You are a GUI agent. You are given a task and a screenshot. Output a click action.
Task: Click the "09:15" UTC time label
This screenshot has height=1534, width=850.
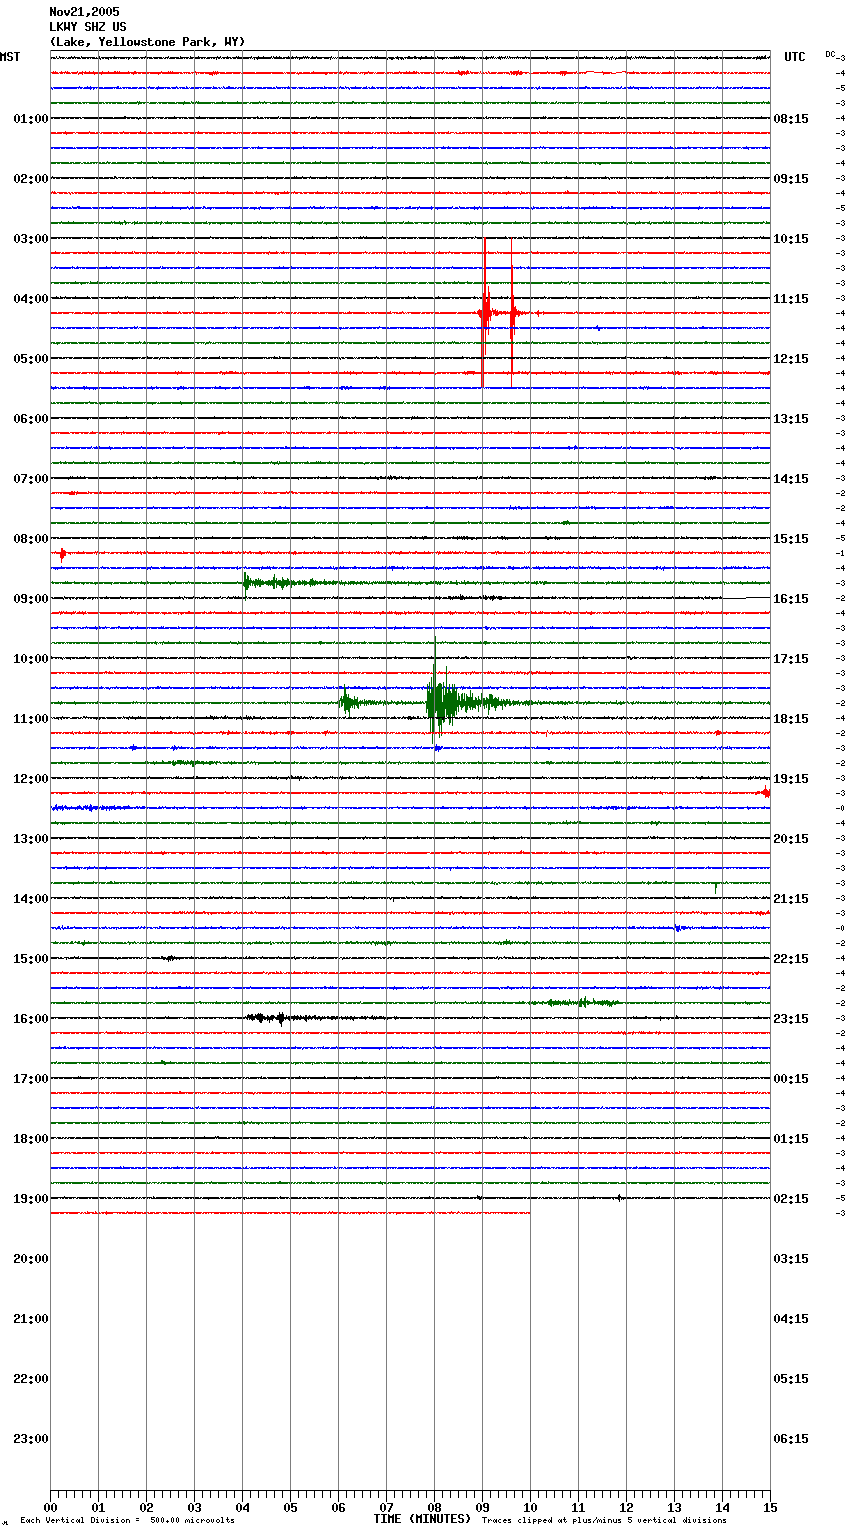click(791, 179)
